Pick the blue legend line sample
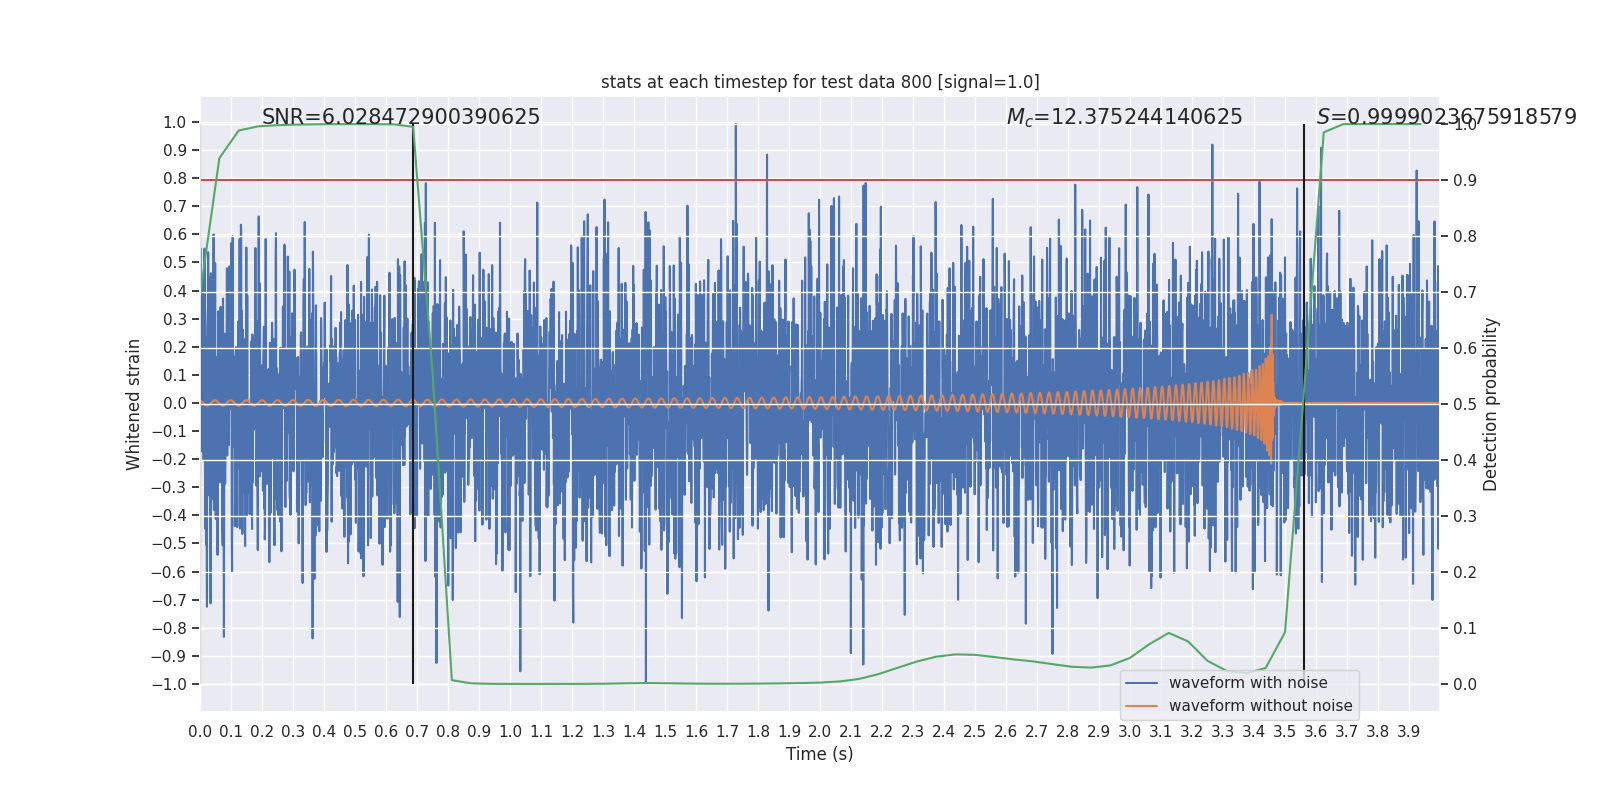This screenshot has height=800, width=1600. 1141,683
